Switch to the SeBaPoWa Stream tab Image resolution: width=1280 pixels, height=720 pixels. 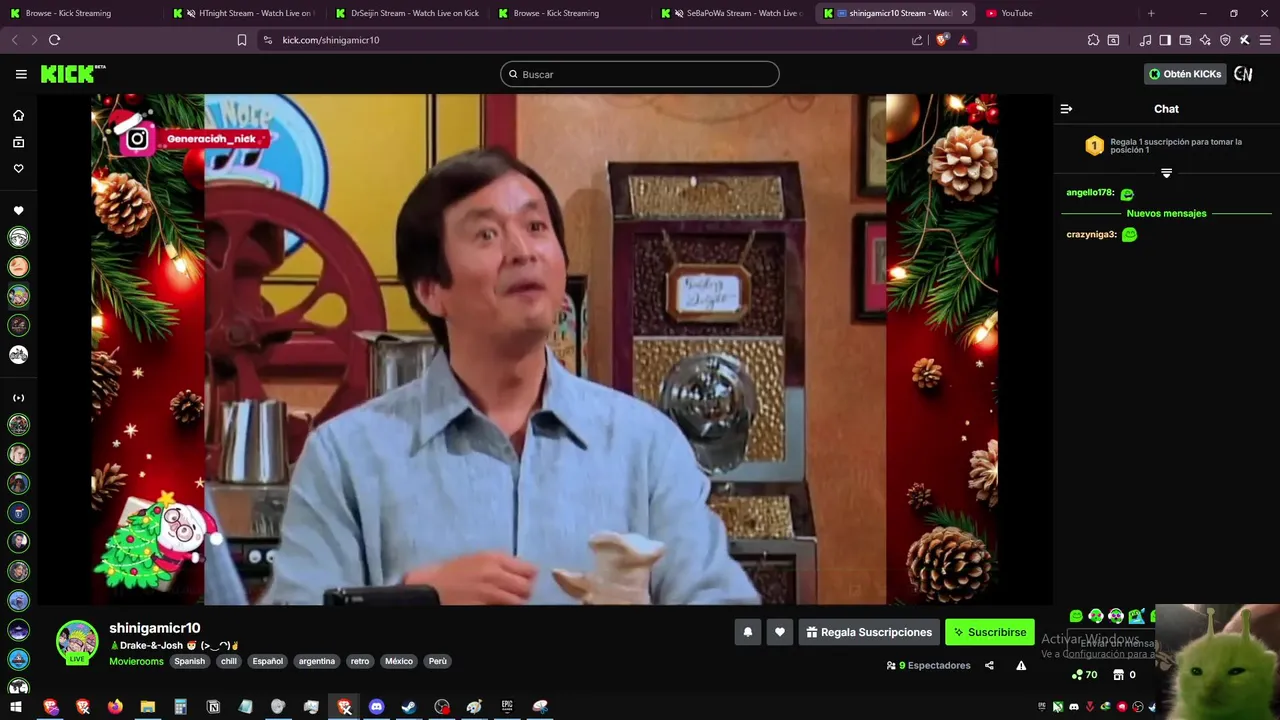pos(734,13)
